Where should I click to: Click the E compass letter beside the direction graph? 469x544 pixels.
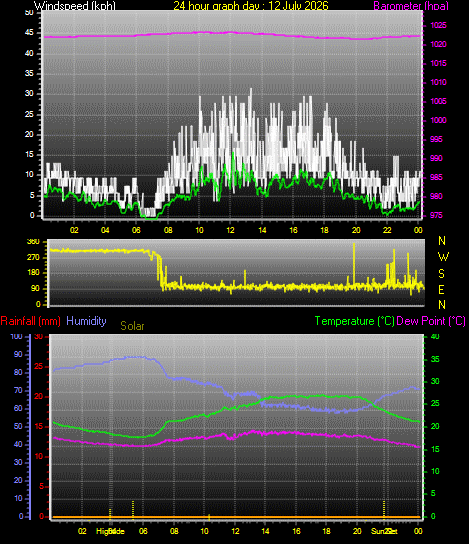click(441, 290)
